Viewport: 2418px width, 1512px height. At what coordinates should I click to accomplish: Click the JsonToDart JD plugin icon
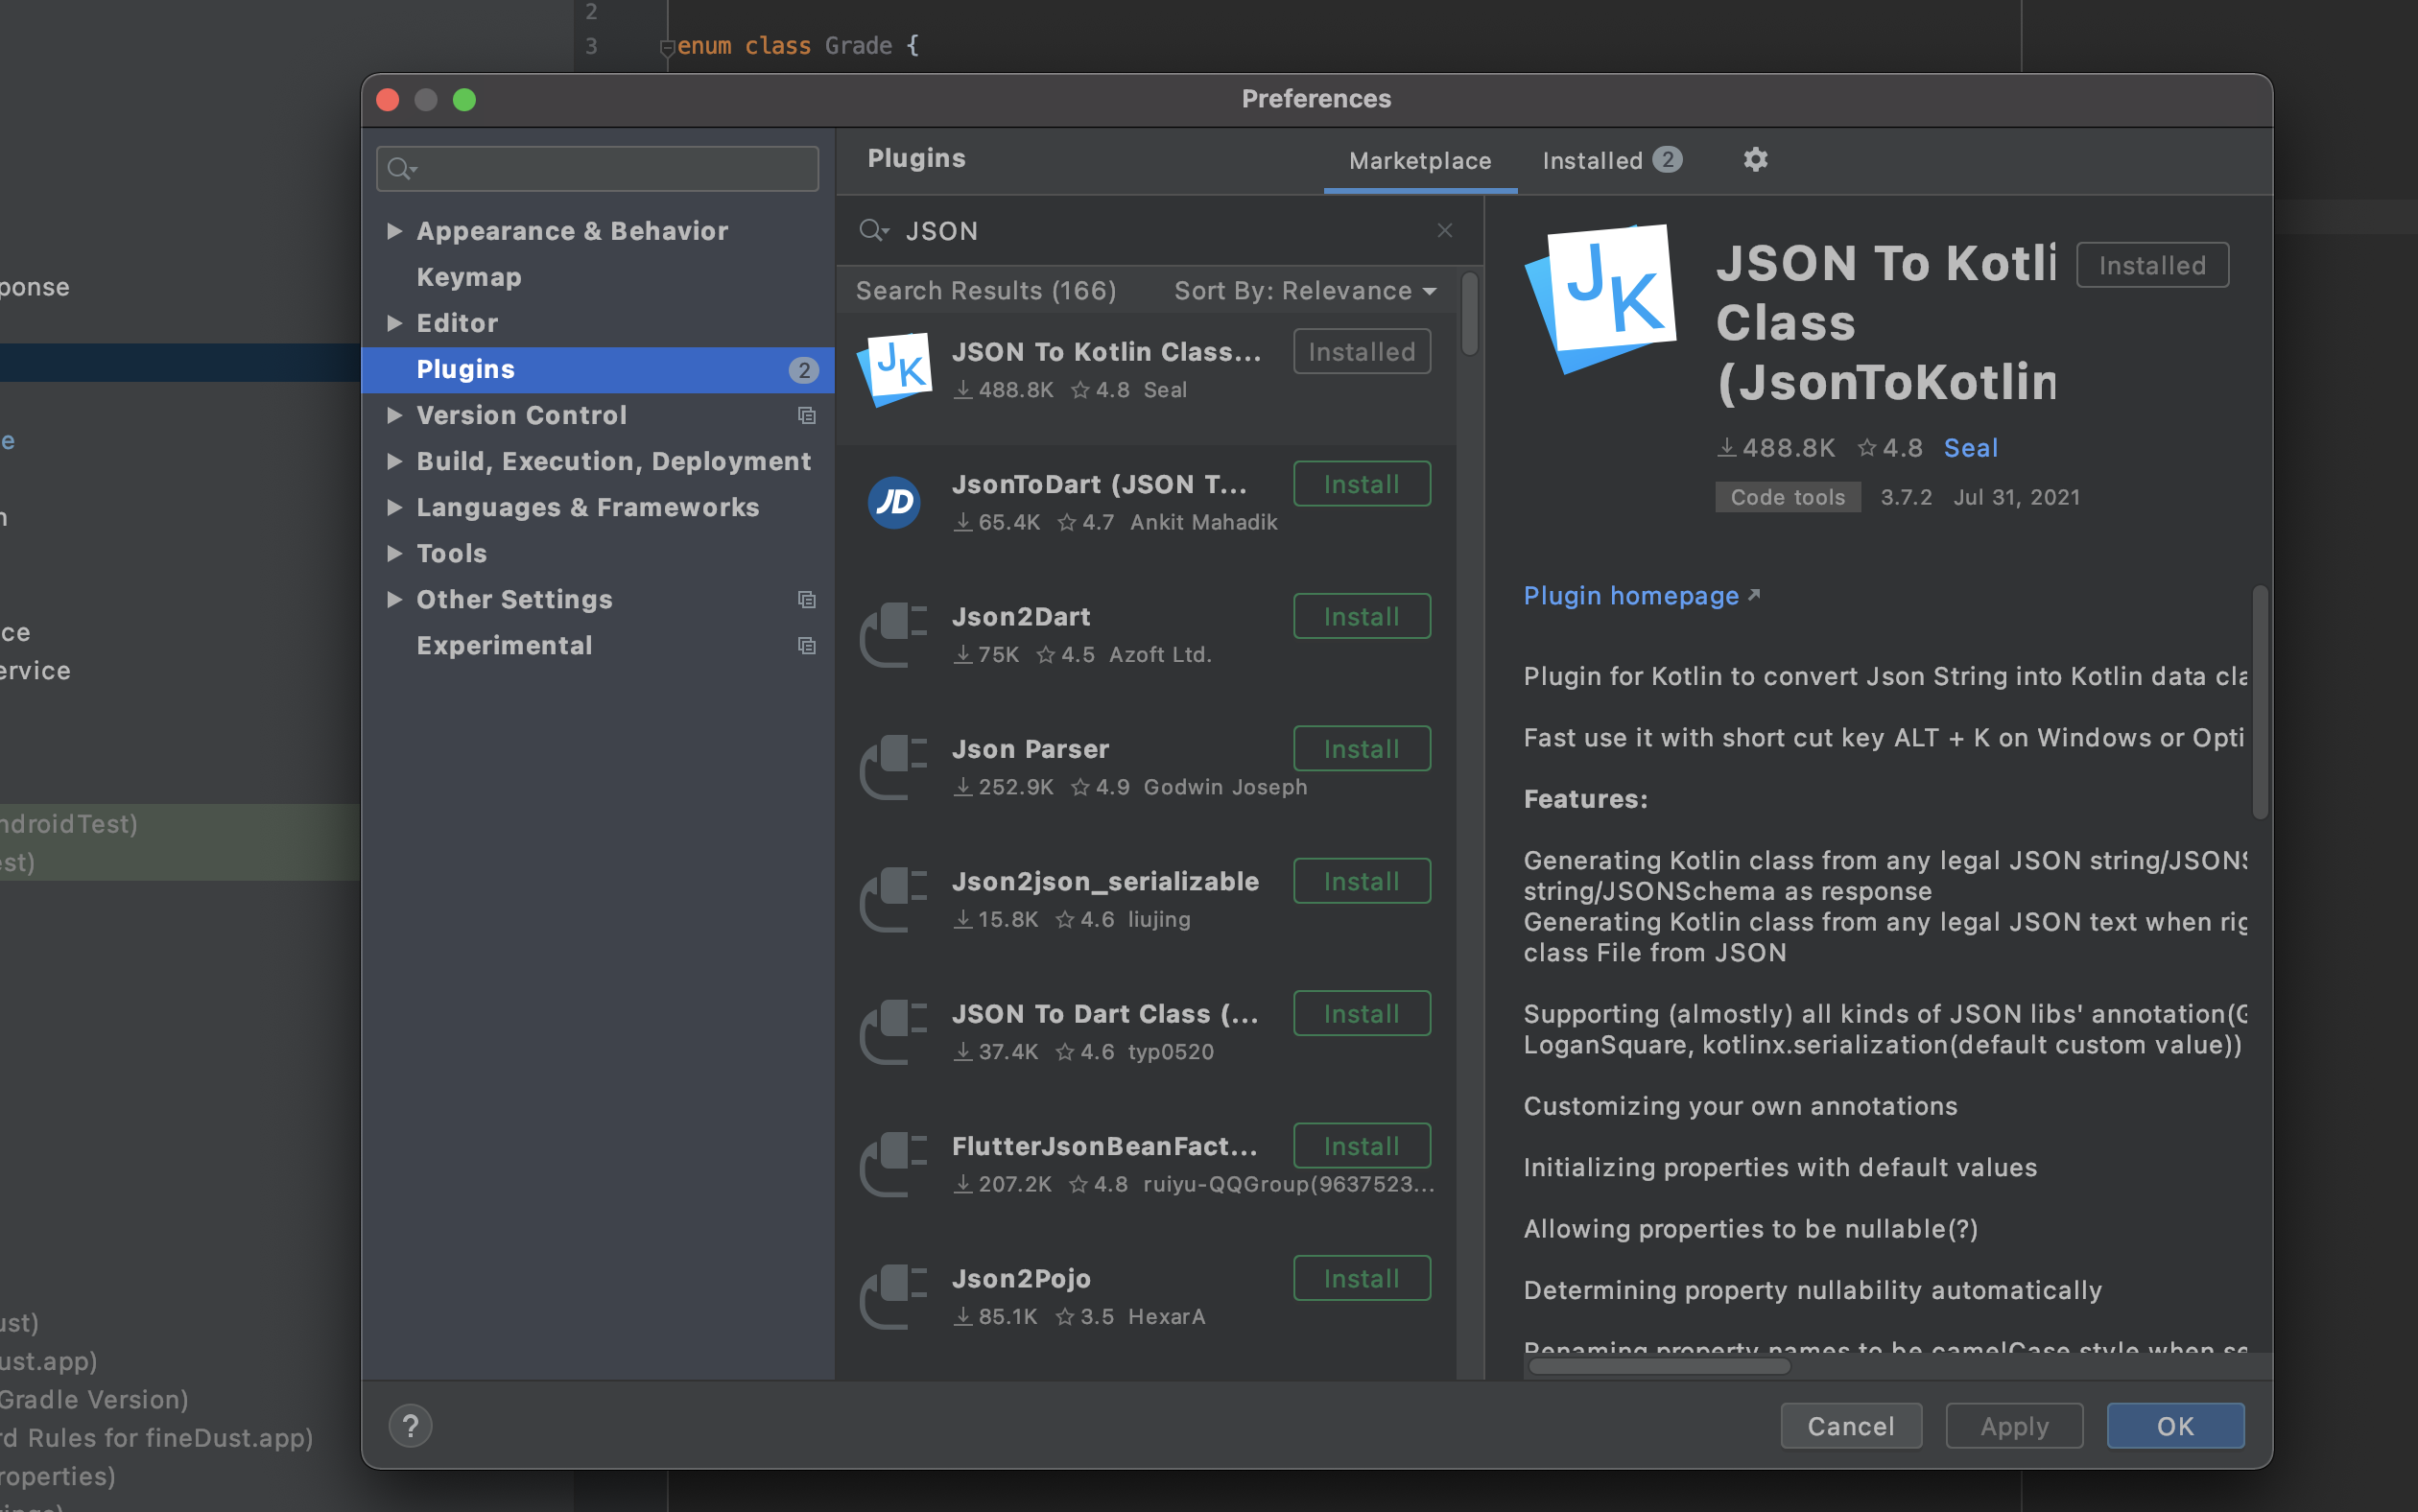893,502
